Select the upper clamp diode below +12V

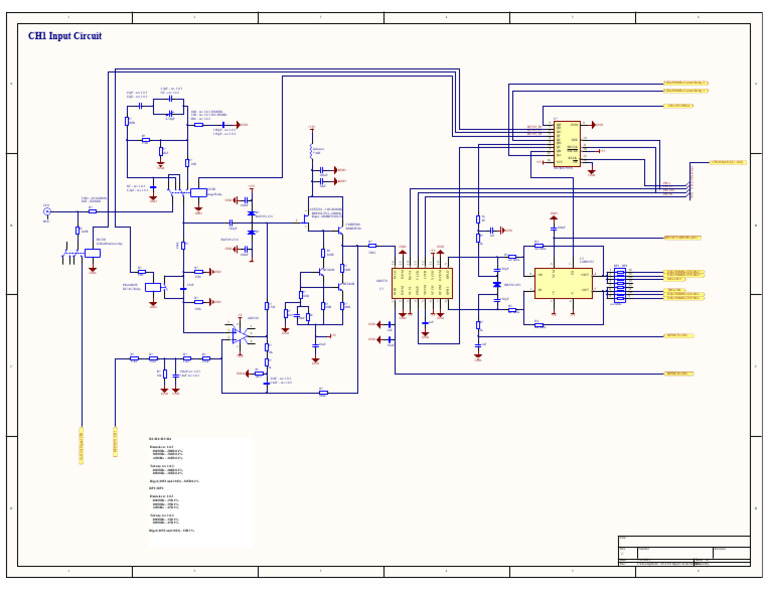251,213
